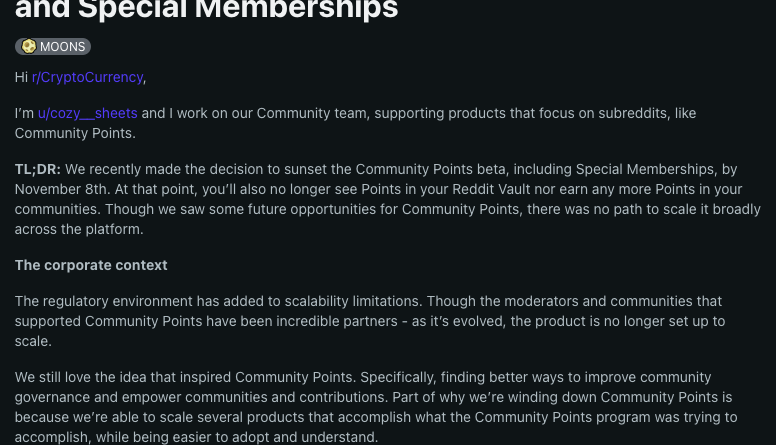Click the "The corporate context" heading

91,265
